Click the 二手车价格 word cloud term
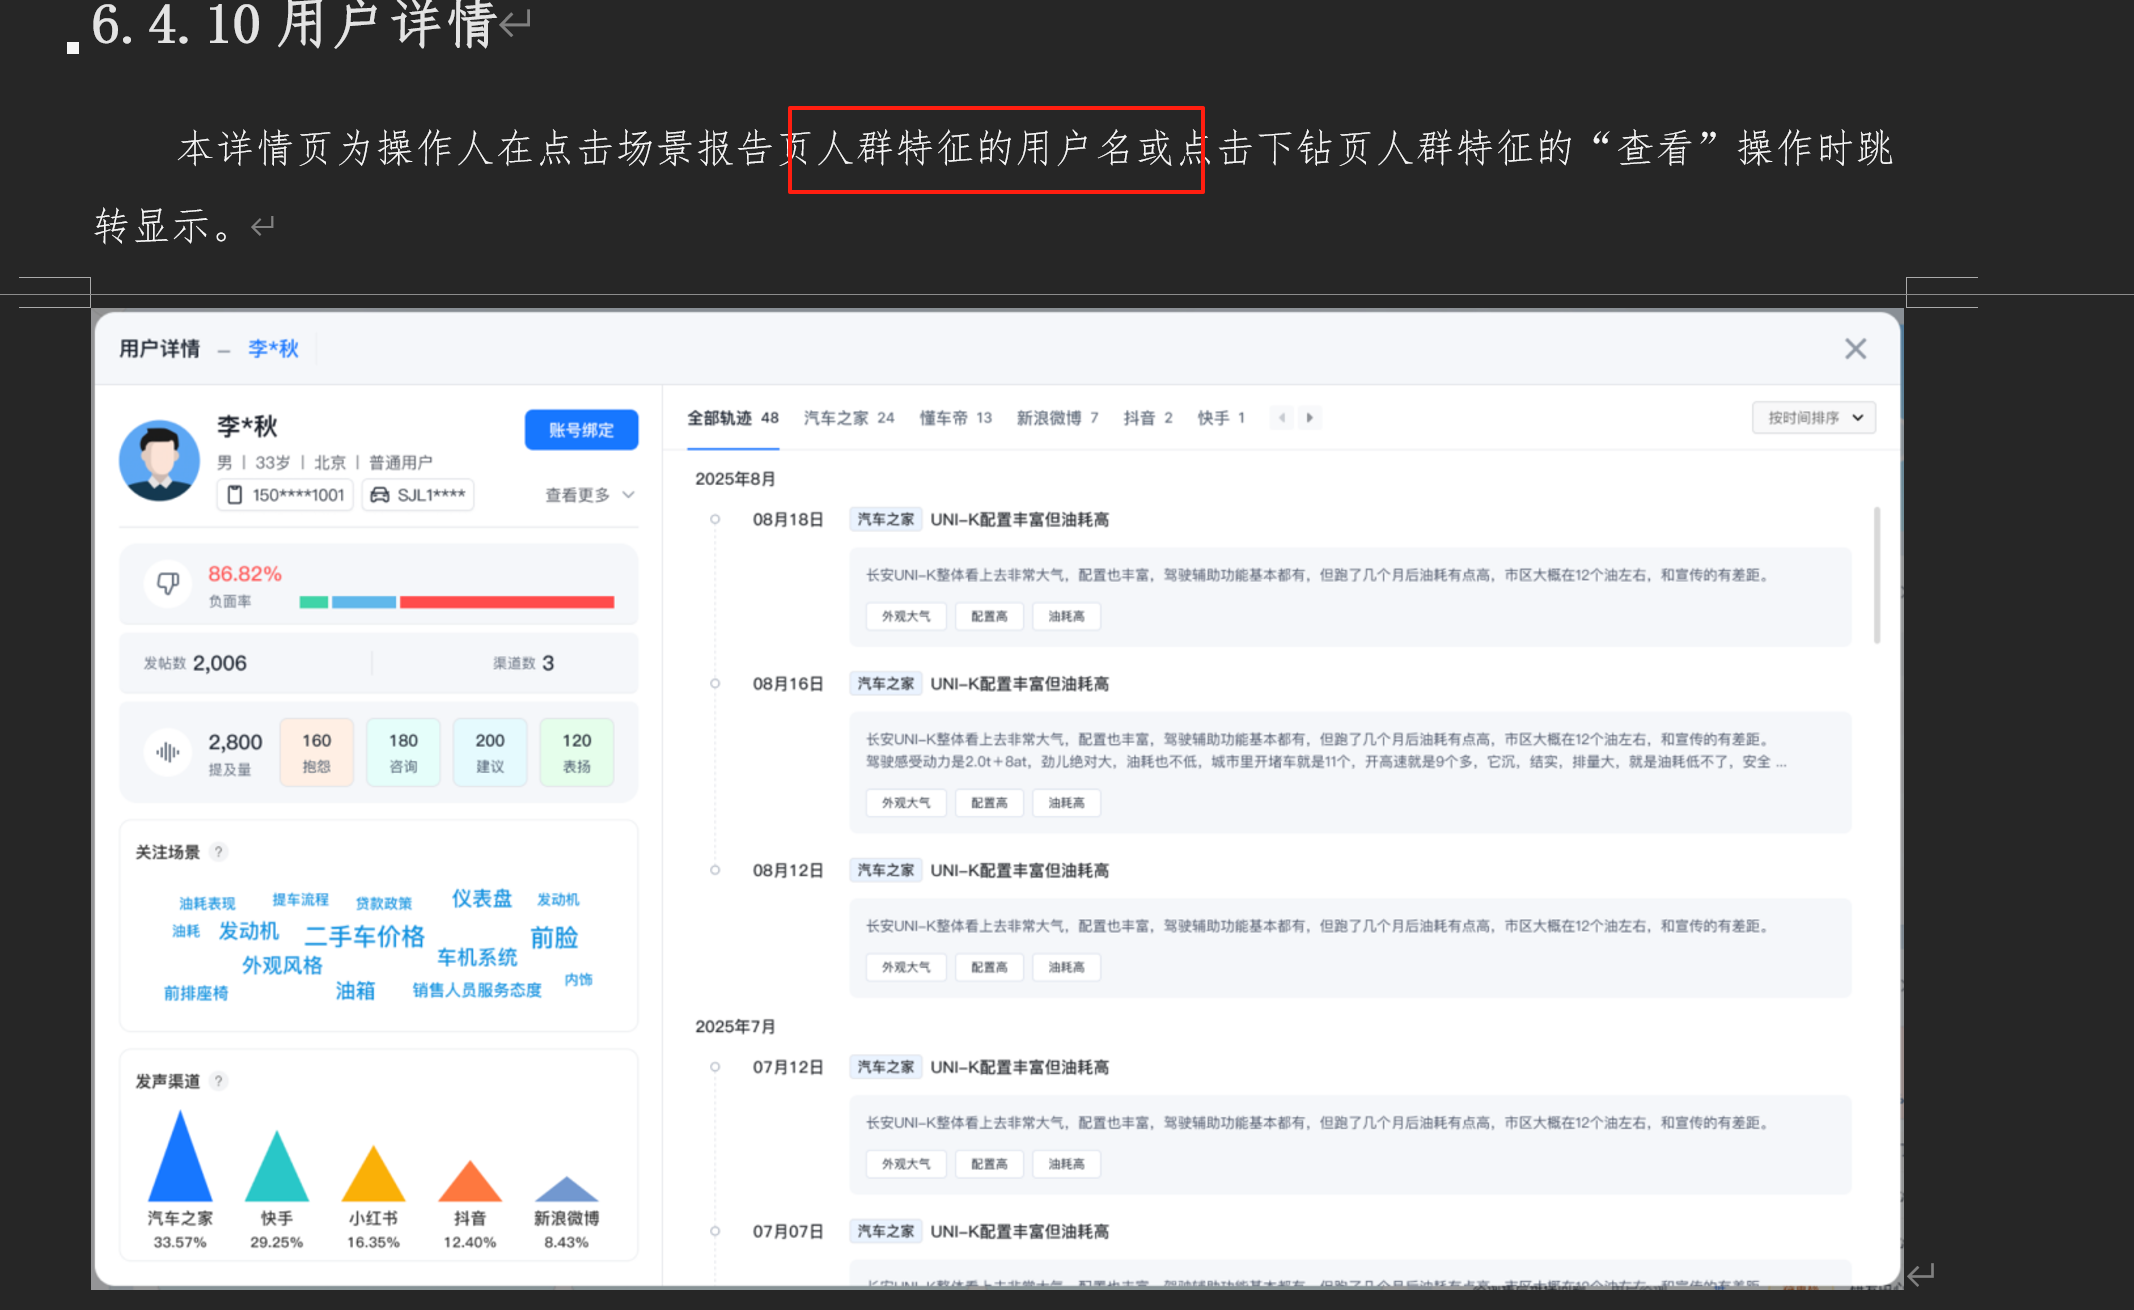The height and width of the screenshot is (1310, 2134). [364, 937]
